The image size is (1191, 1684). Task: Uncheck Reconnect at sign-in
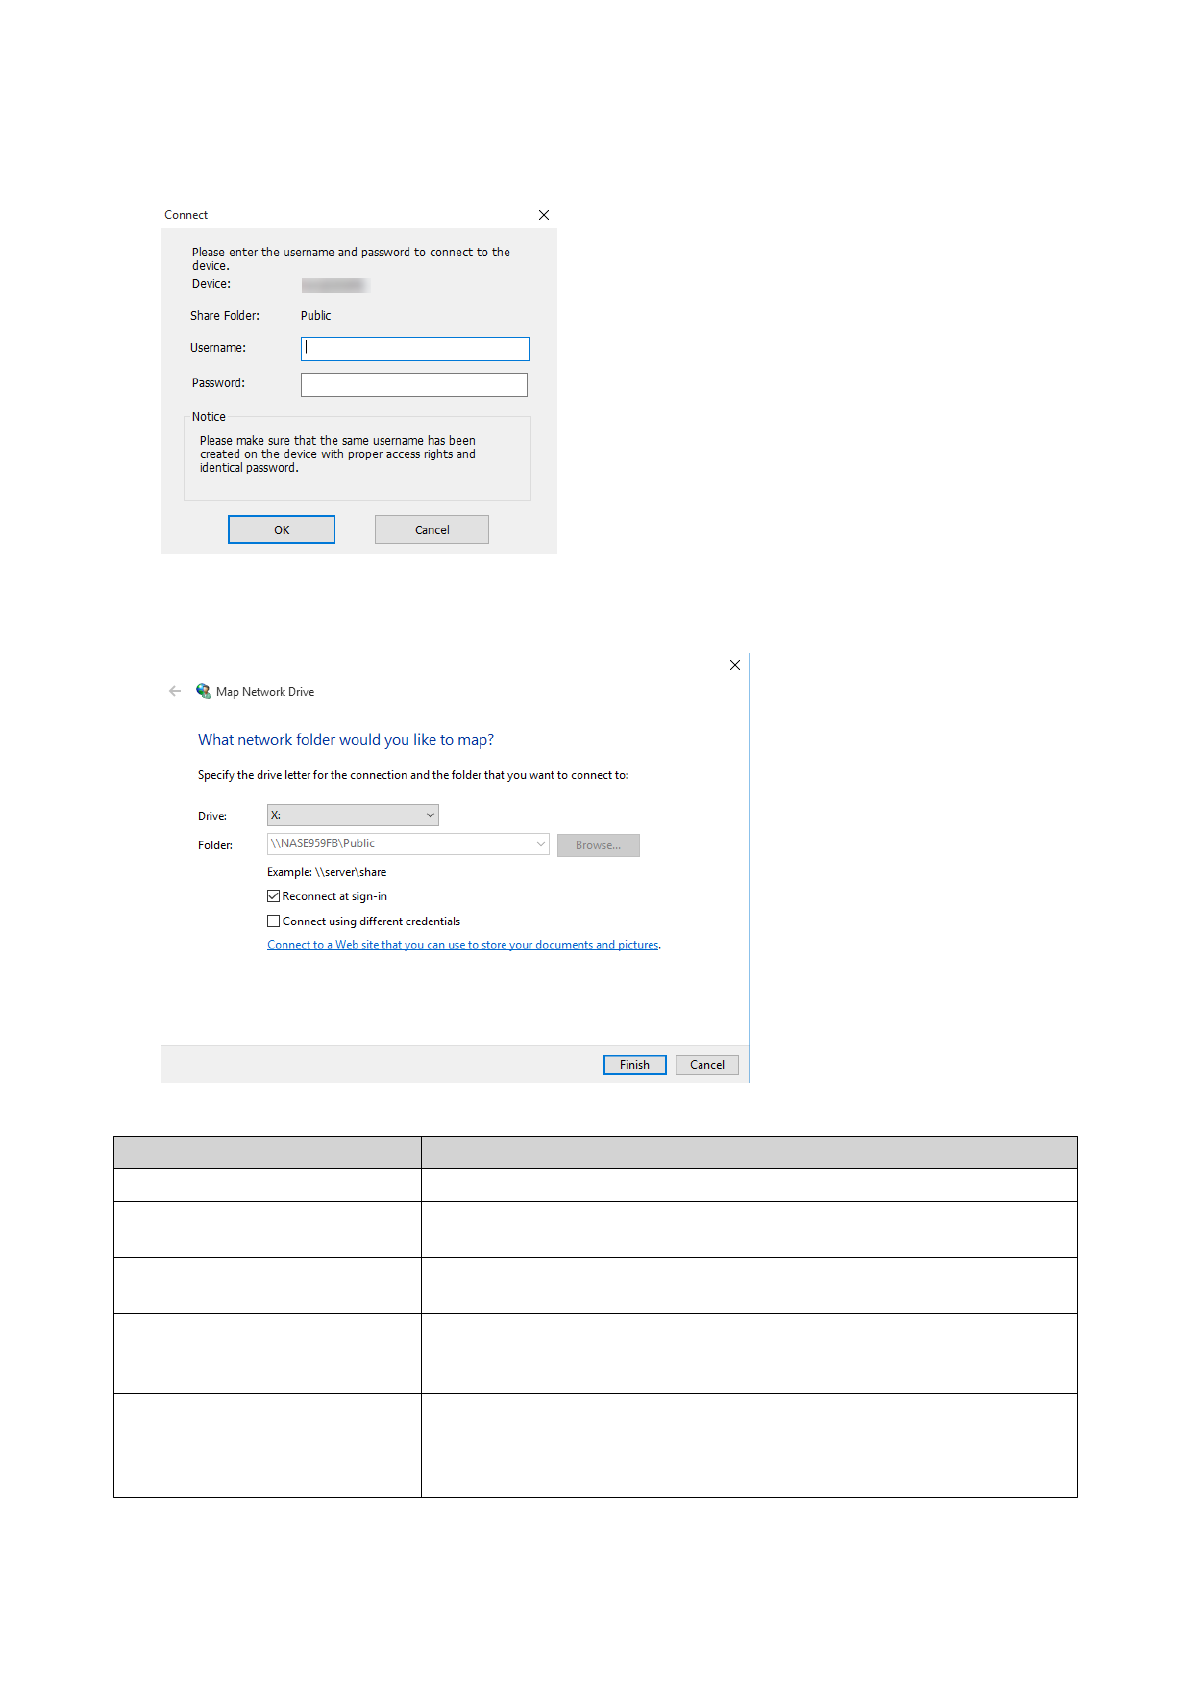pyautogui.click(x=274, y=896)
